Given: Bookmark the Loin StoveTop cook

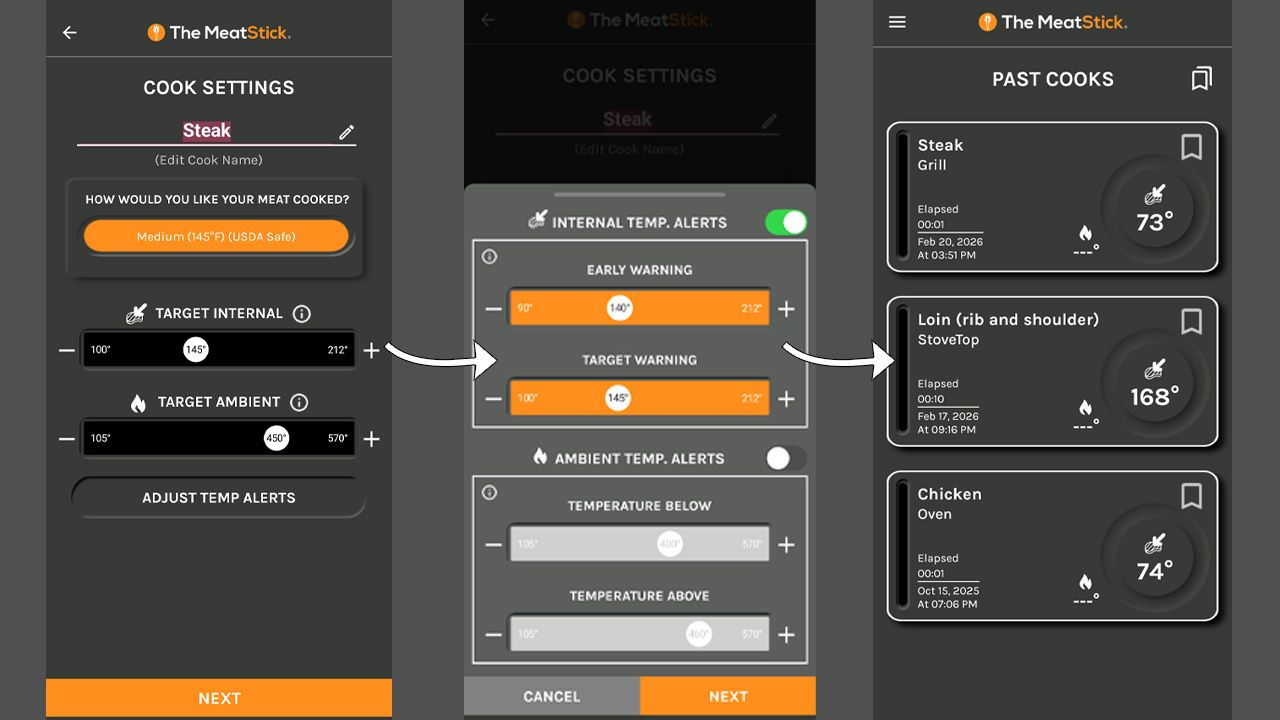Looking at the screenshot, I should pyautogui.click(x=1191, y=321).
